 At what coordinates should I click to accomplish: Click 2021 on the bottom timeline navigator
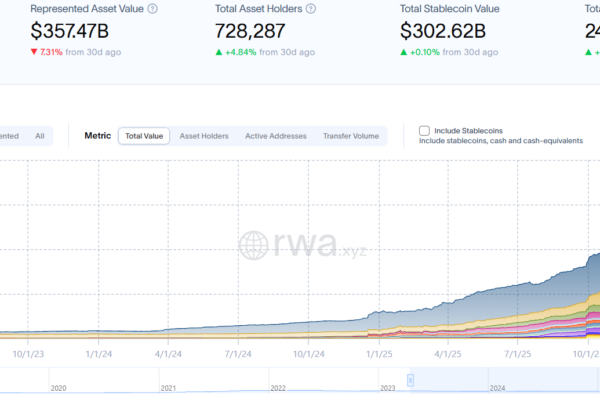pos(168,388)
